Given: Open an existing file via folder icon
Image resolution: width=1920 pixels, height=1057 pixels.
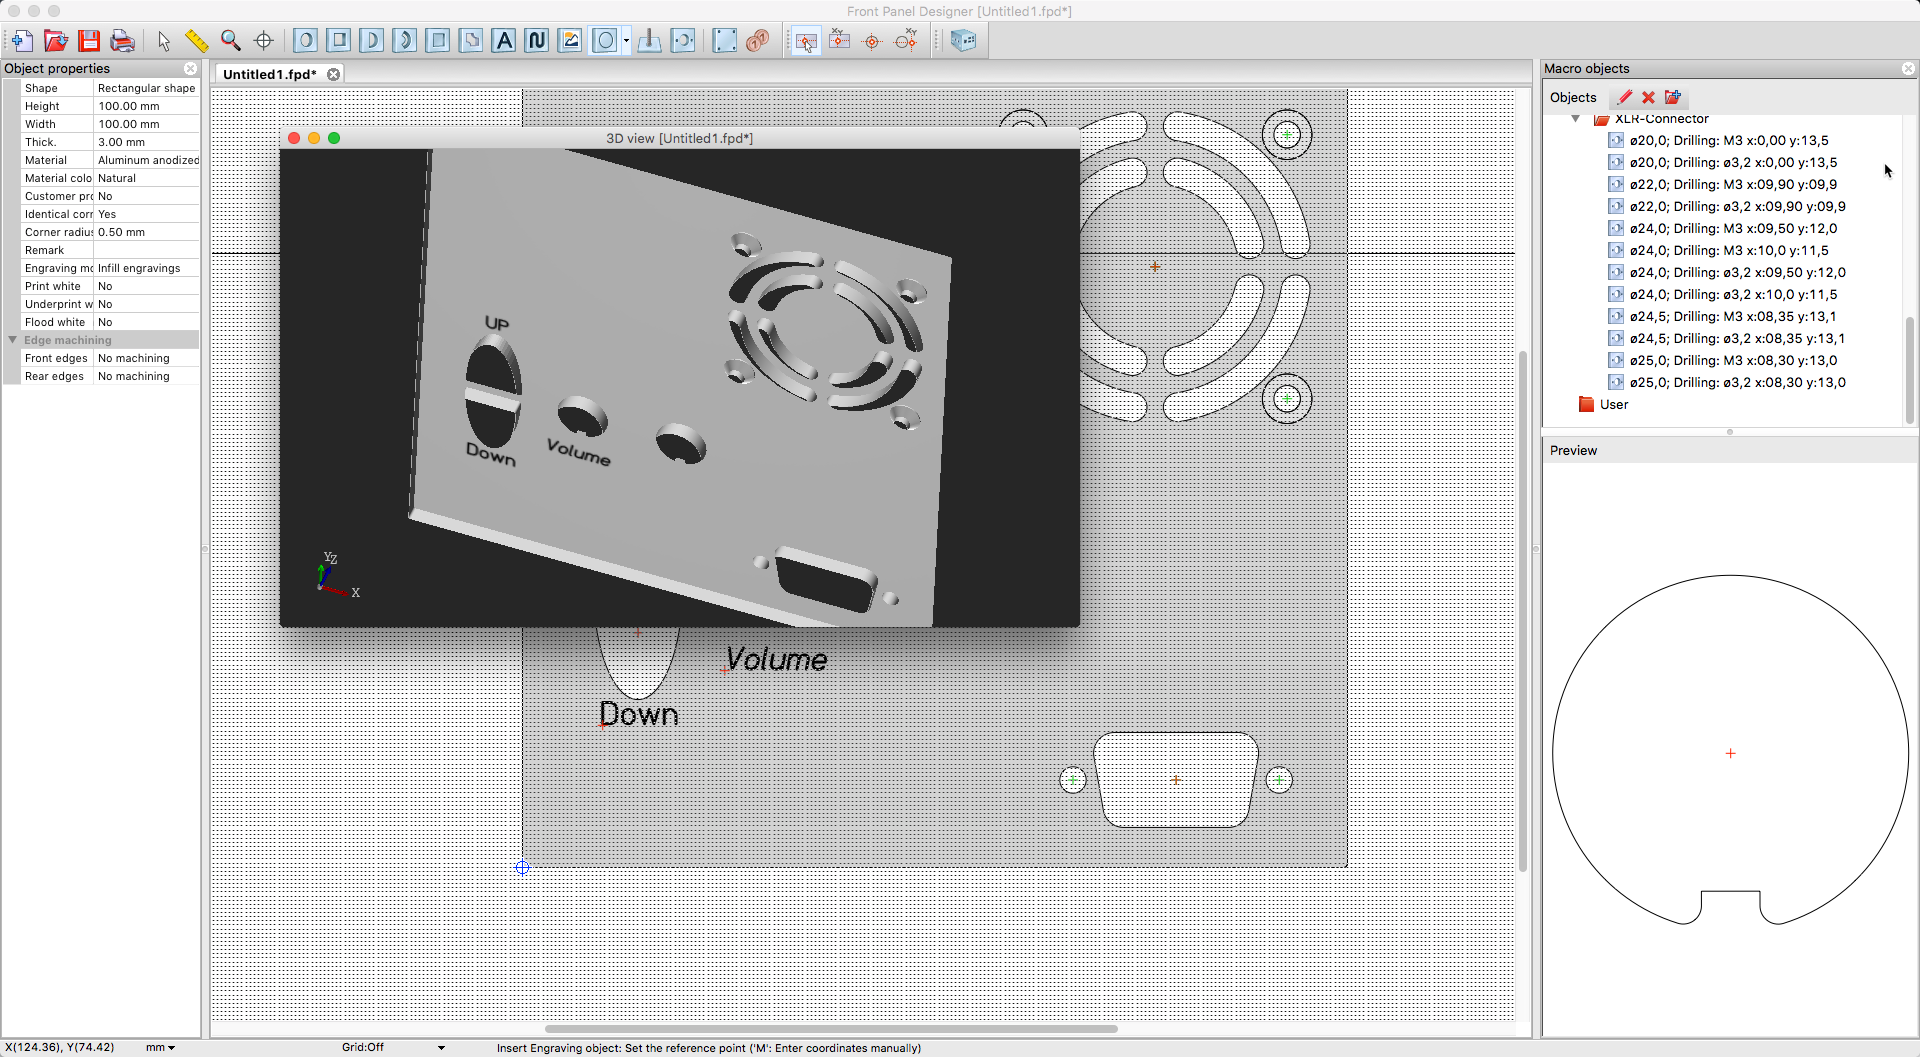Looking at the screenshot, I should pyautogui.click(x=56, y=41).
